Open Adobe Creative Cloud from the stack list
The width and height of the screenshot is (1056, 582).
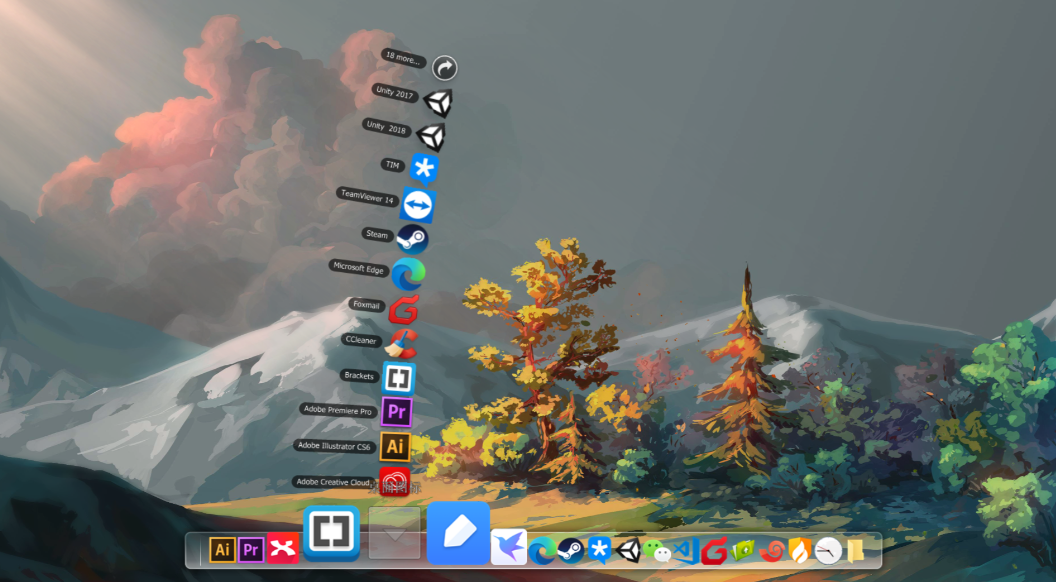click(x=395, y=482)
